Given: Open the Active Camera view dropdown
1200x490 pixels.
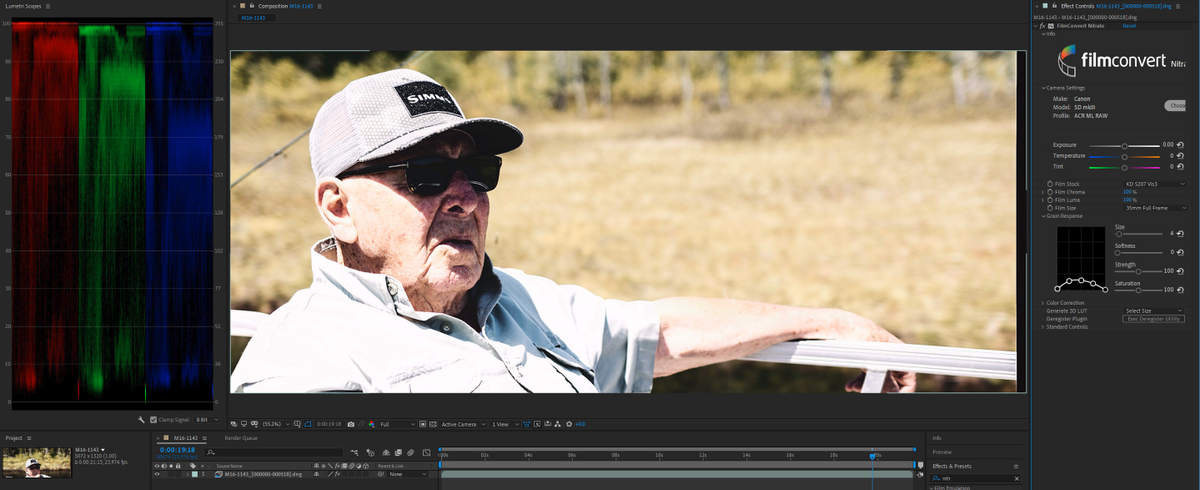Looking at the screenshot, I should [464, 424].
